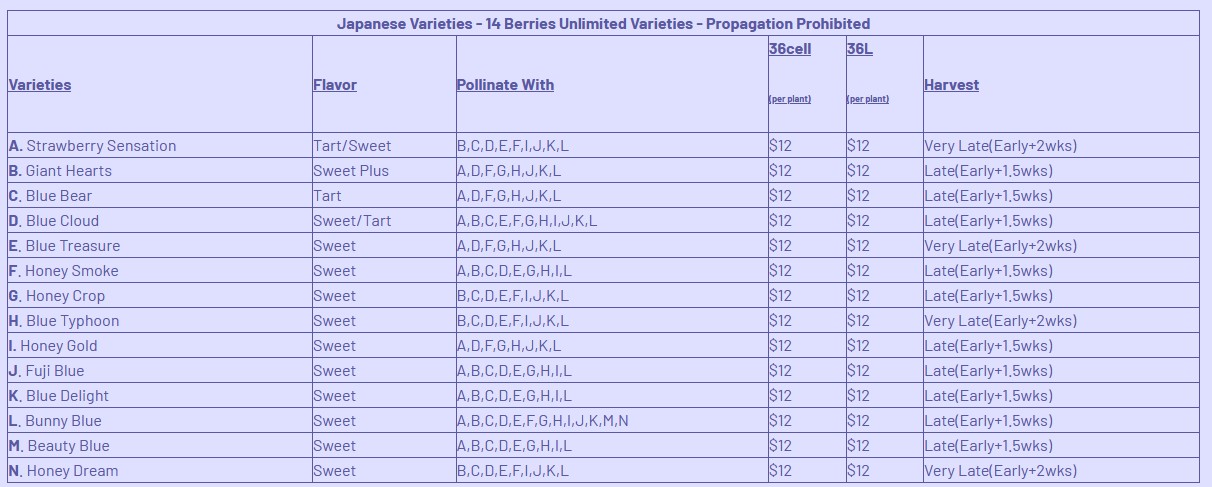This screenshot has height=487, width=1212.
Task: Select the Honey Smoke variety name
Action: tap(71, 271)
